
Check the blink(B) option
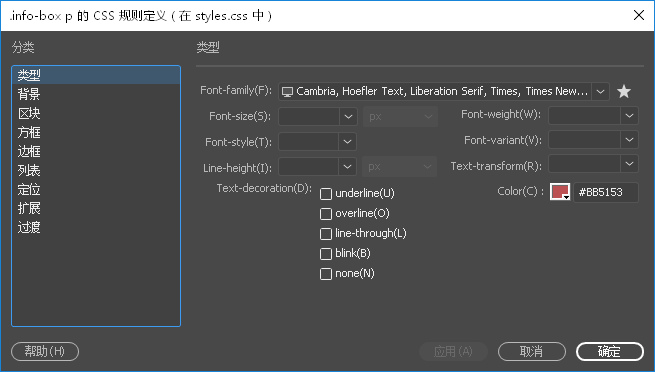coord(326,254)
